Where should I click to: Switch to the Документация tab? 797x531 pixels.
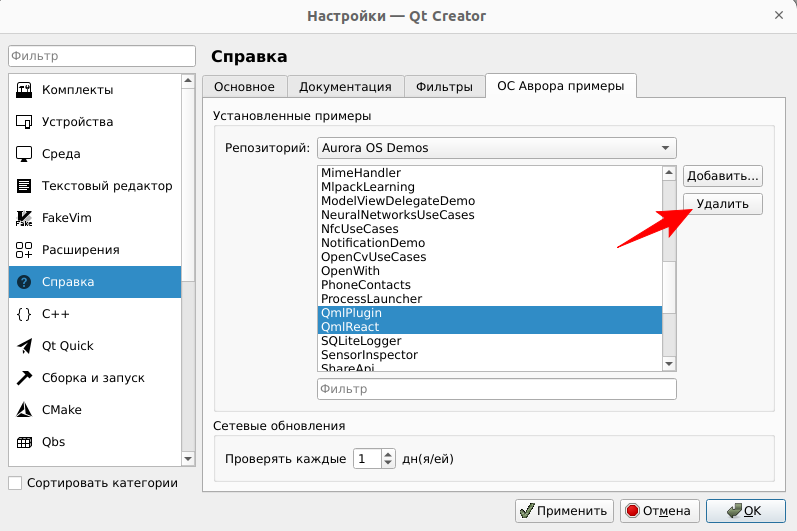click(x=345, y=87)
